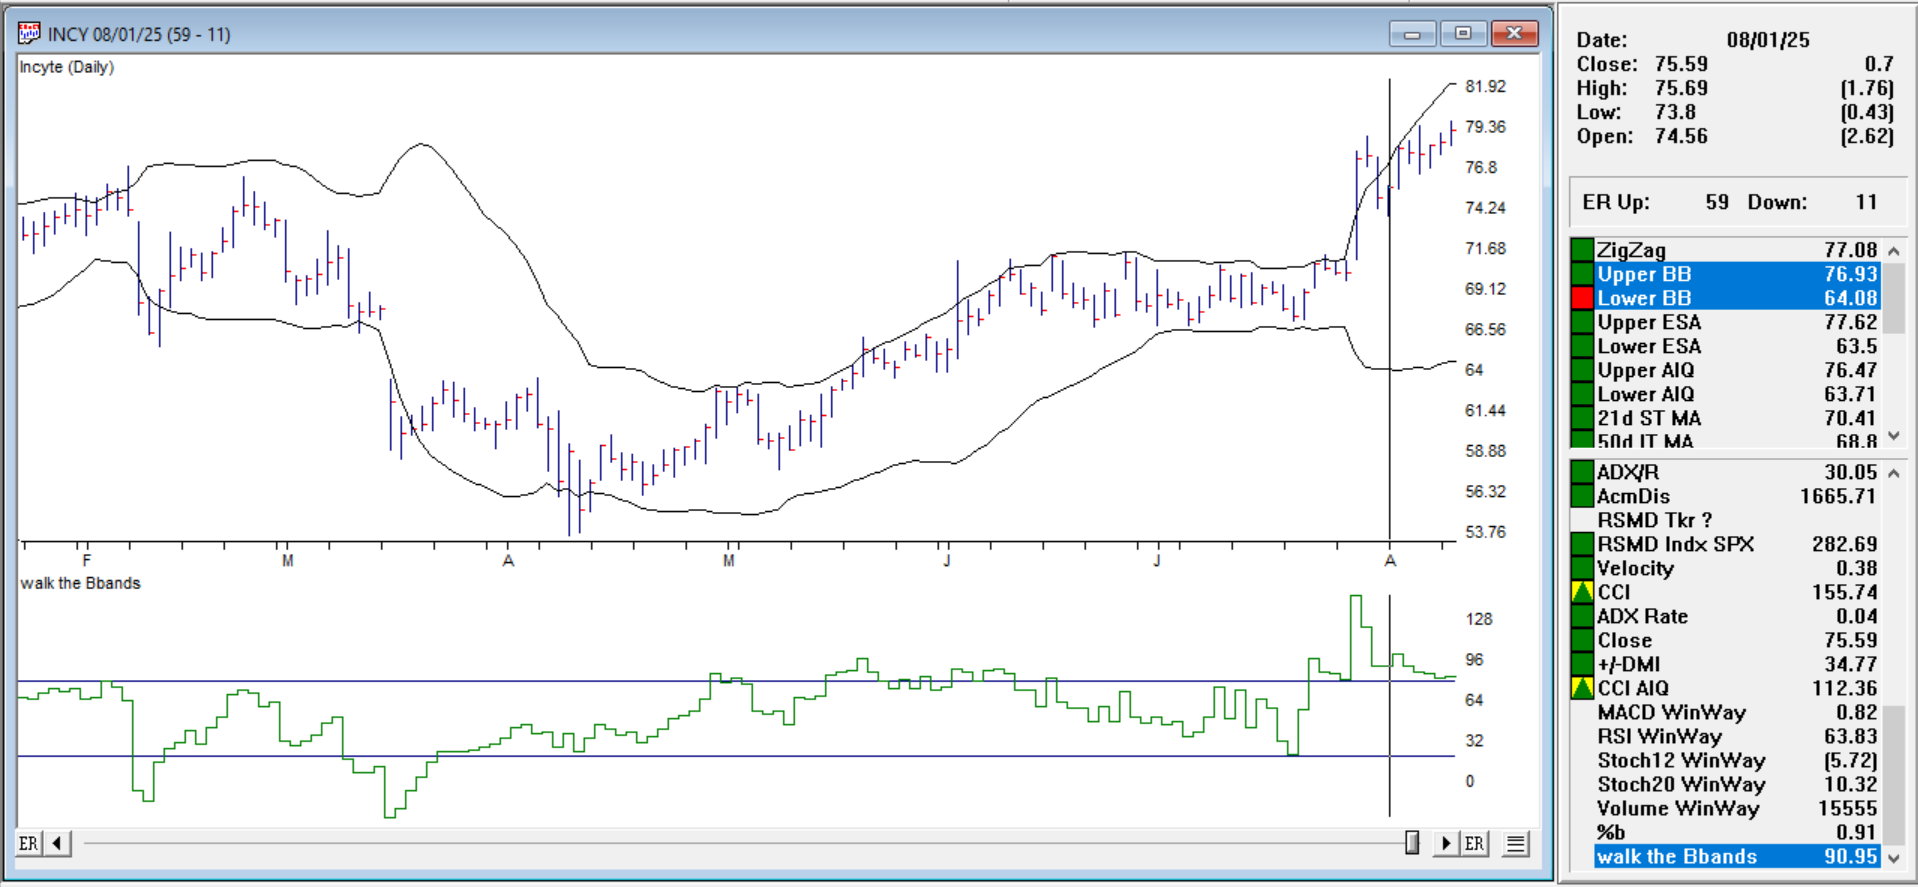Image resolution: width=1918 pixels, height=887 pixels.
Task: Click the left ER button
Action: pyautogui.click(x=29, y=843)
